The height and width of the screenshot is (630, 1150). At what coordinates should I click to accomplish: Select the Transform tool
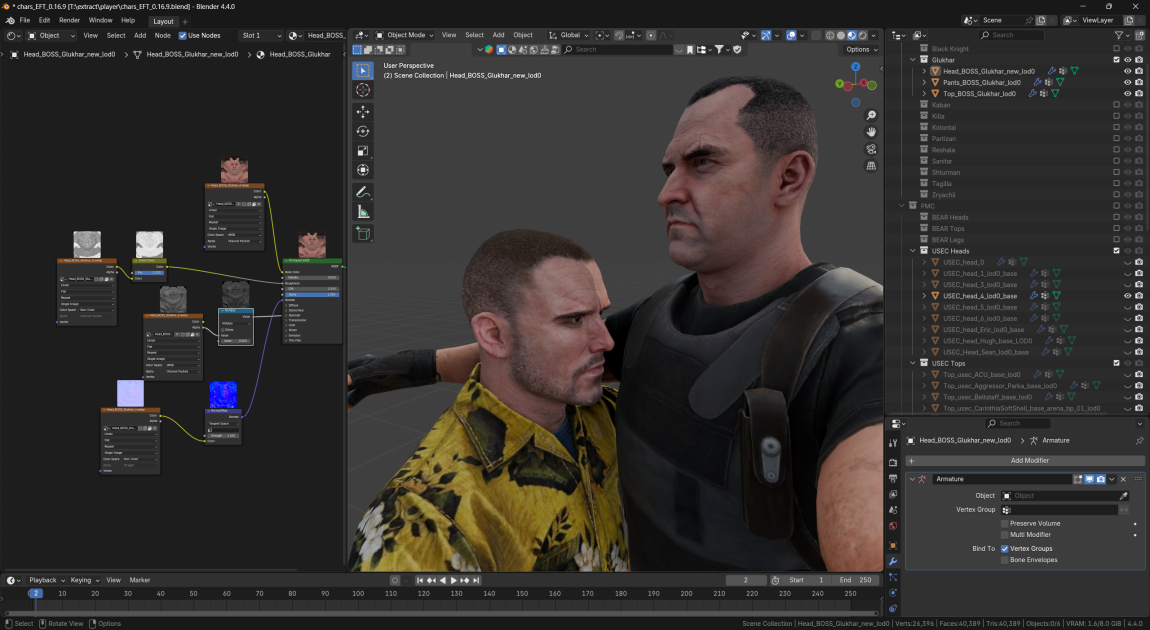(362, 169)
